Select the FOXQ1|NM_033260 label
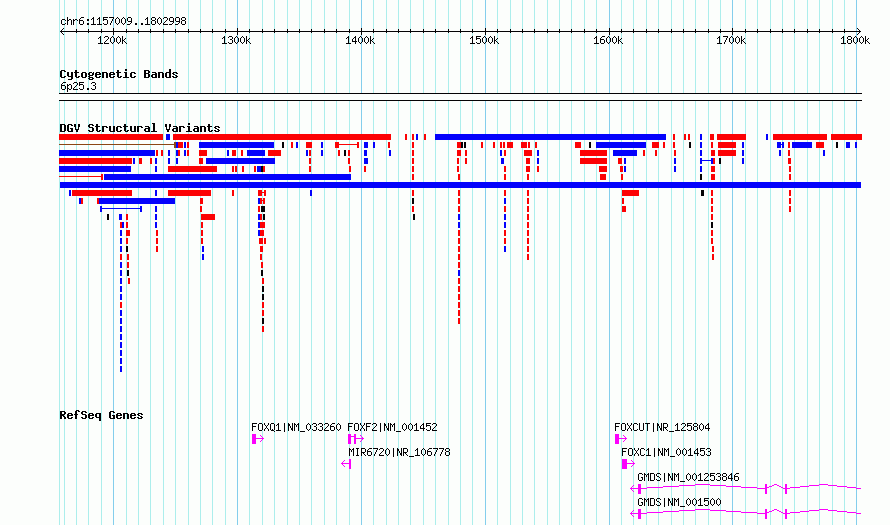 296,427
